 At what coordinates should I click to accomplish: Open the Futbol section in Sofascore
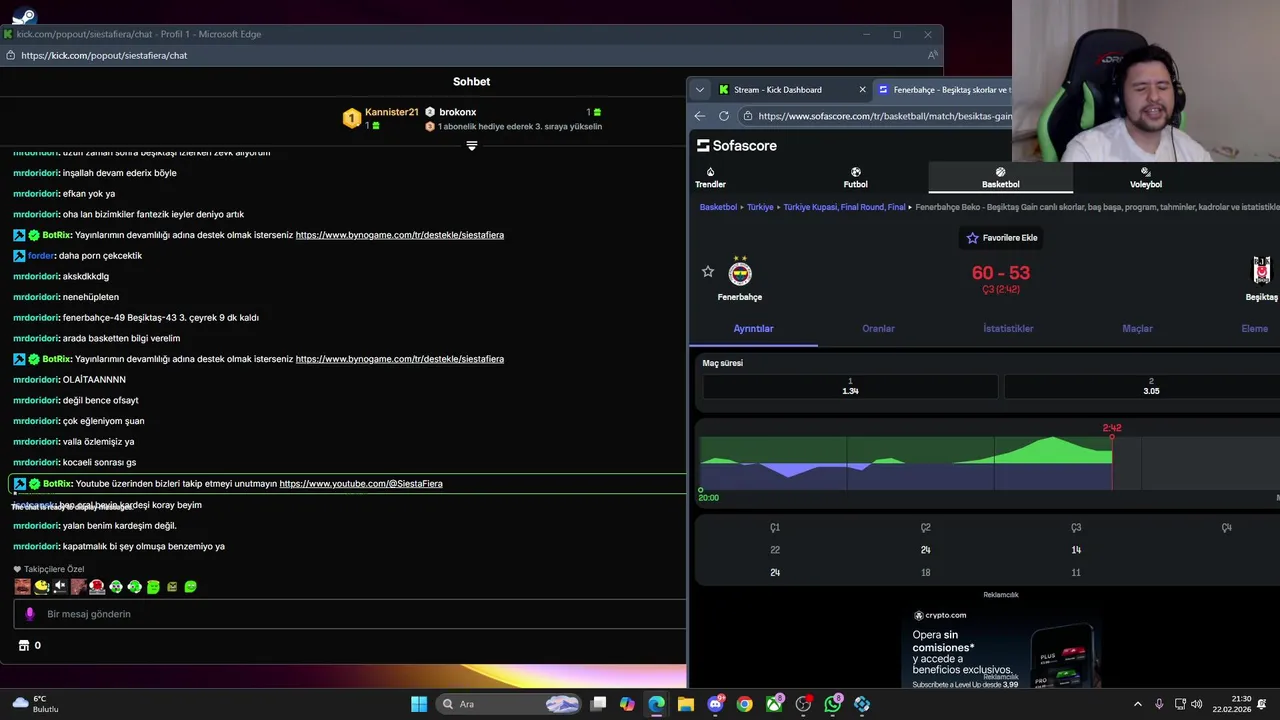855,178
